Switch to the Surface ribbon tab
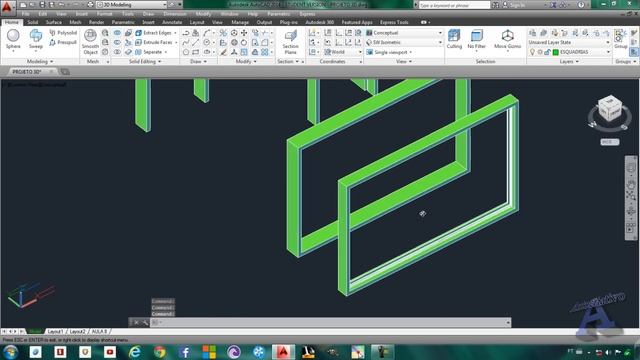 [53, 22]
